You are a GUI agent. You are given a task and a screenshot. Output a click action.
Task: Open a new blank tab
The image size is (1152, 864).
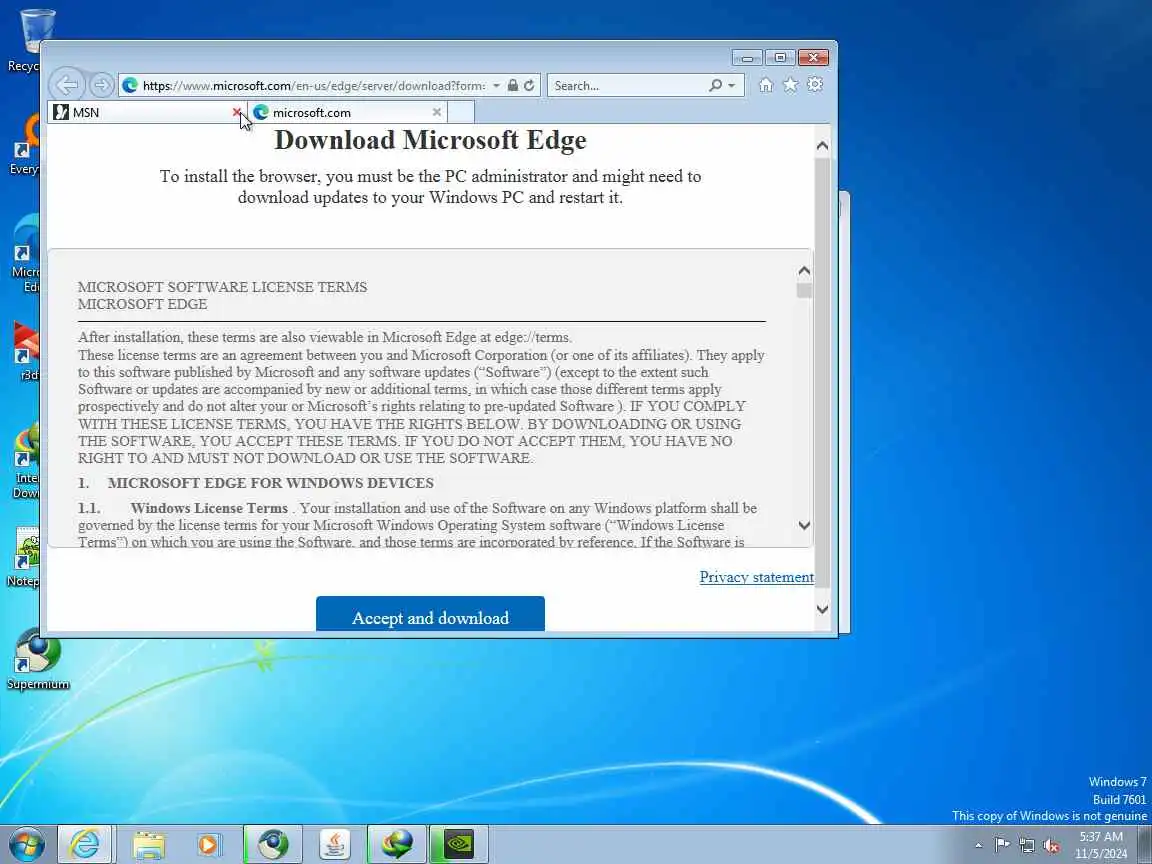click(x=461, y=112)
